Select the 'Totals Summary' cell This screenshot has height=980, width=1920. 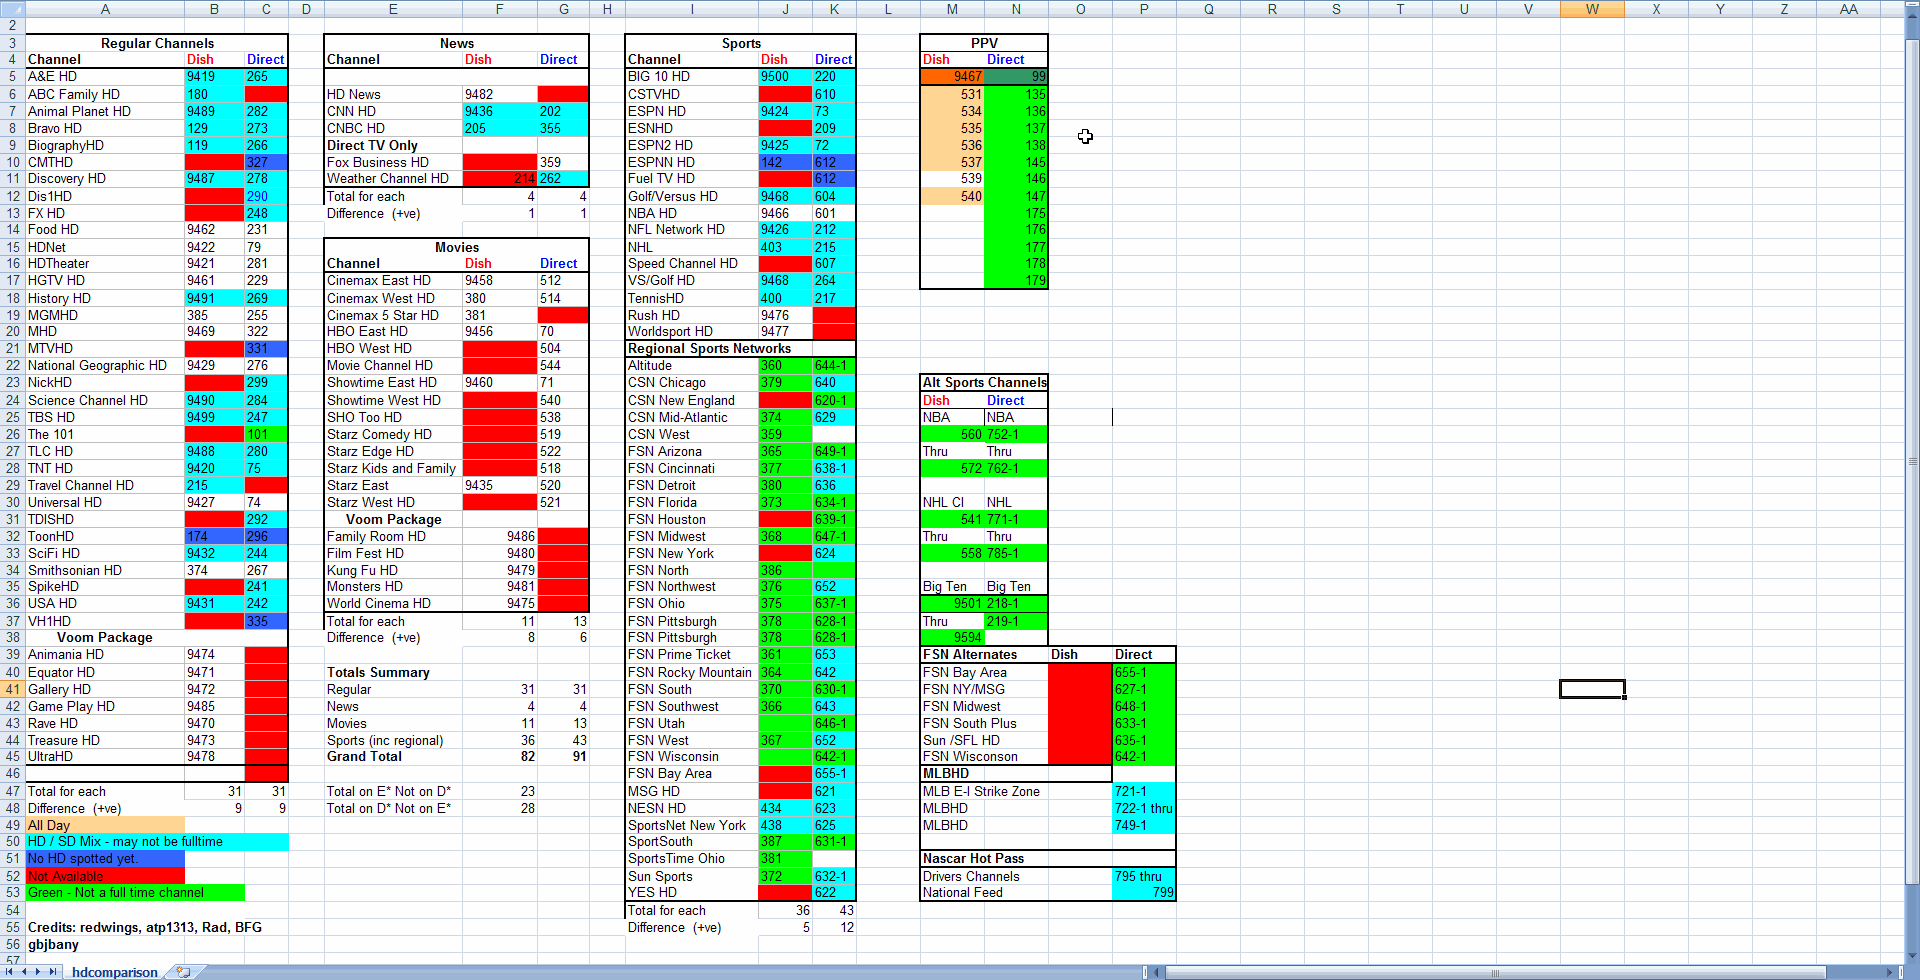tap(393, 672)
